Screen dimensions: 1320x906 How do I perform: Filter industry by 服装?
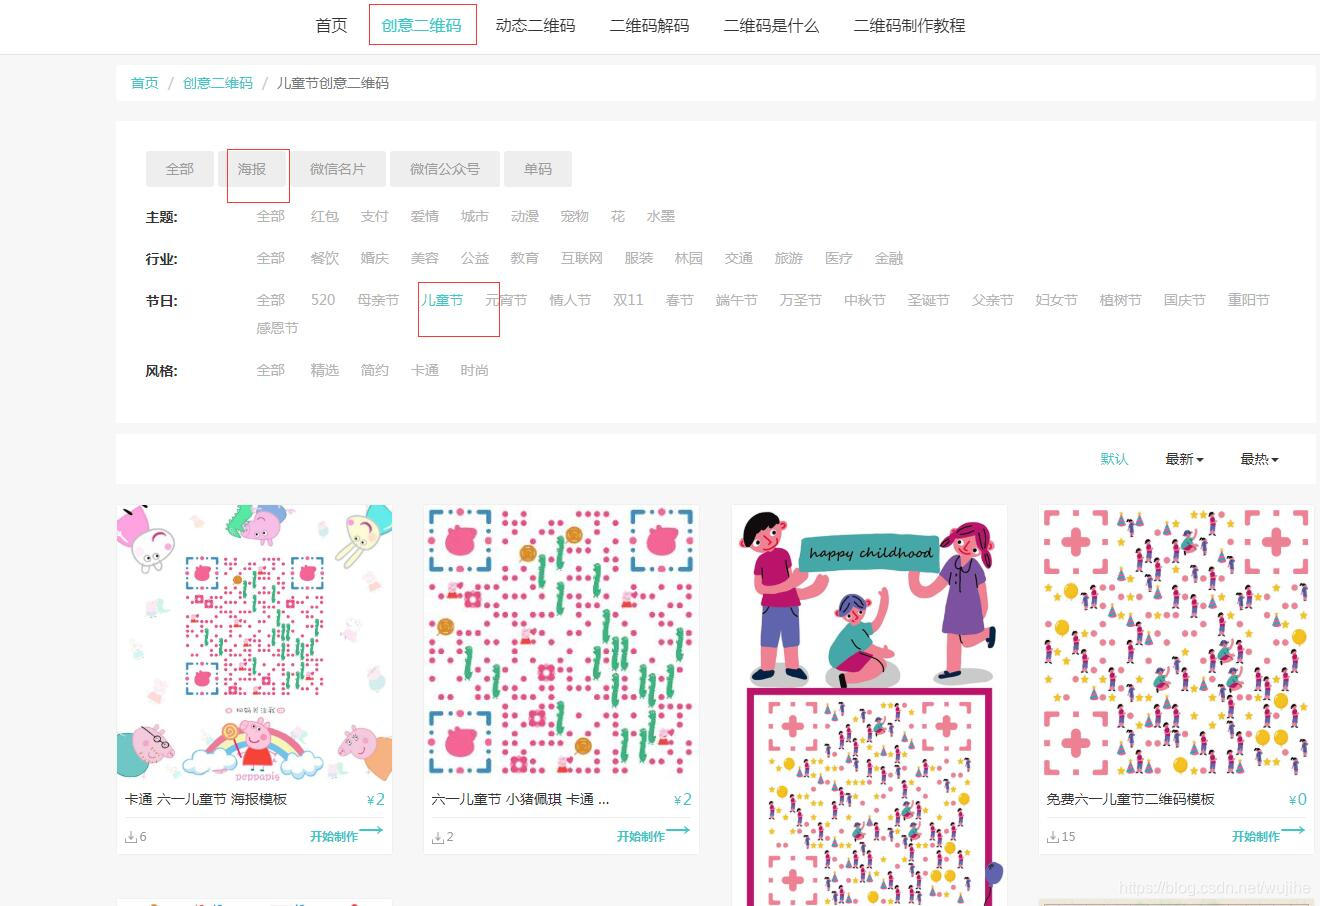coord(639,258)
